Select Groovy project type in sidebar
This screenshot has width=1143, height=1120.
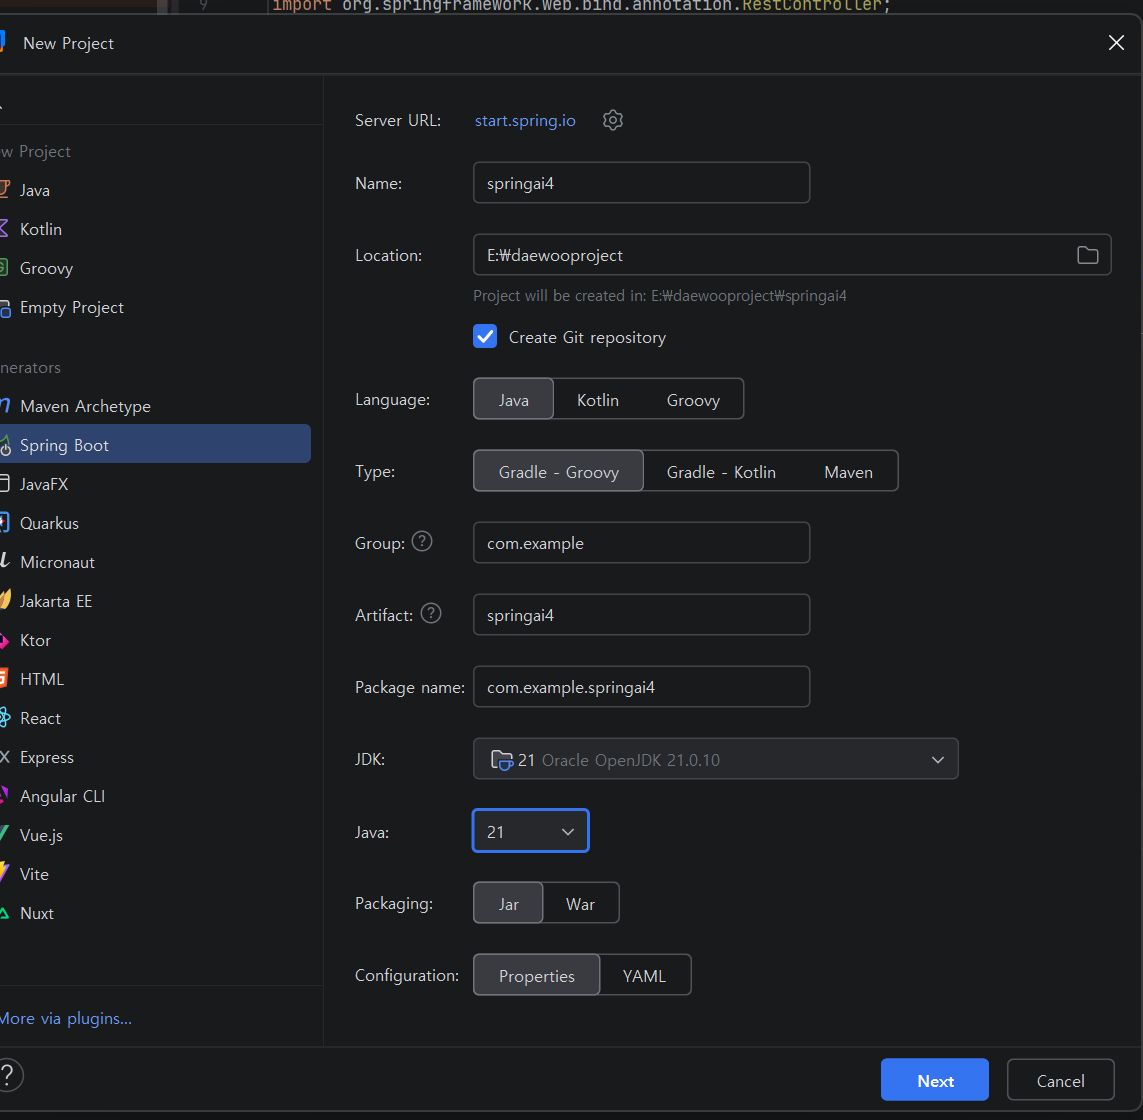(155, 268)
